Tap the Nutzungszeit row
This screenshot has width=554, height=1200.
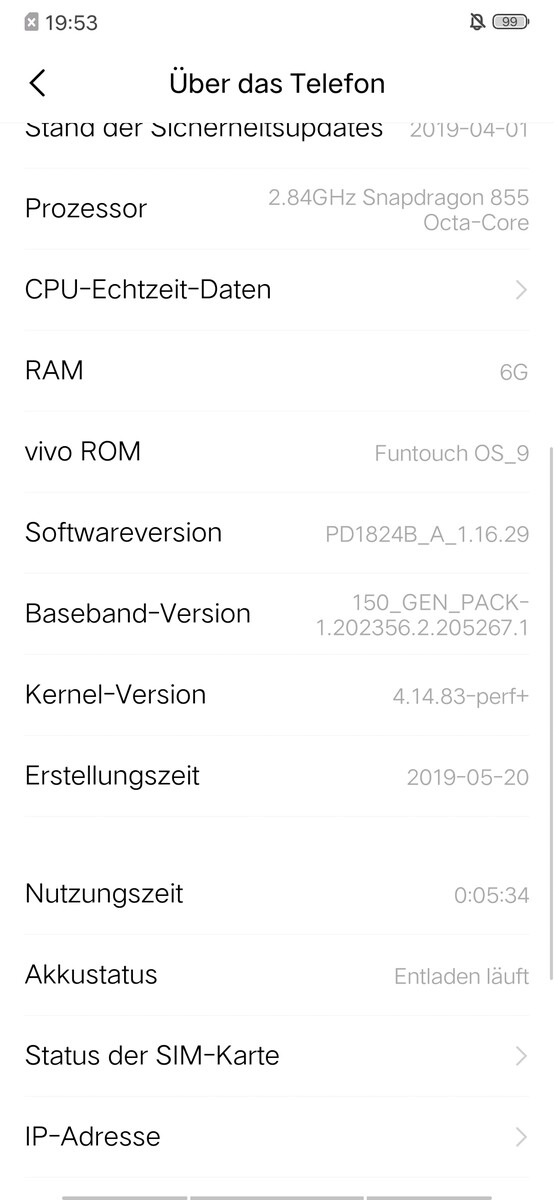[x=277, y=893]
